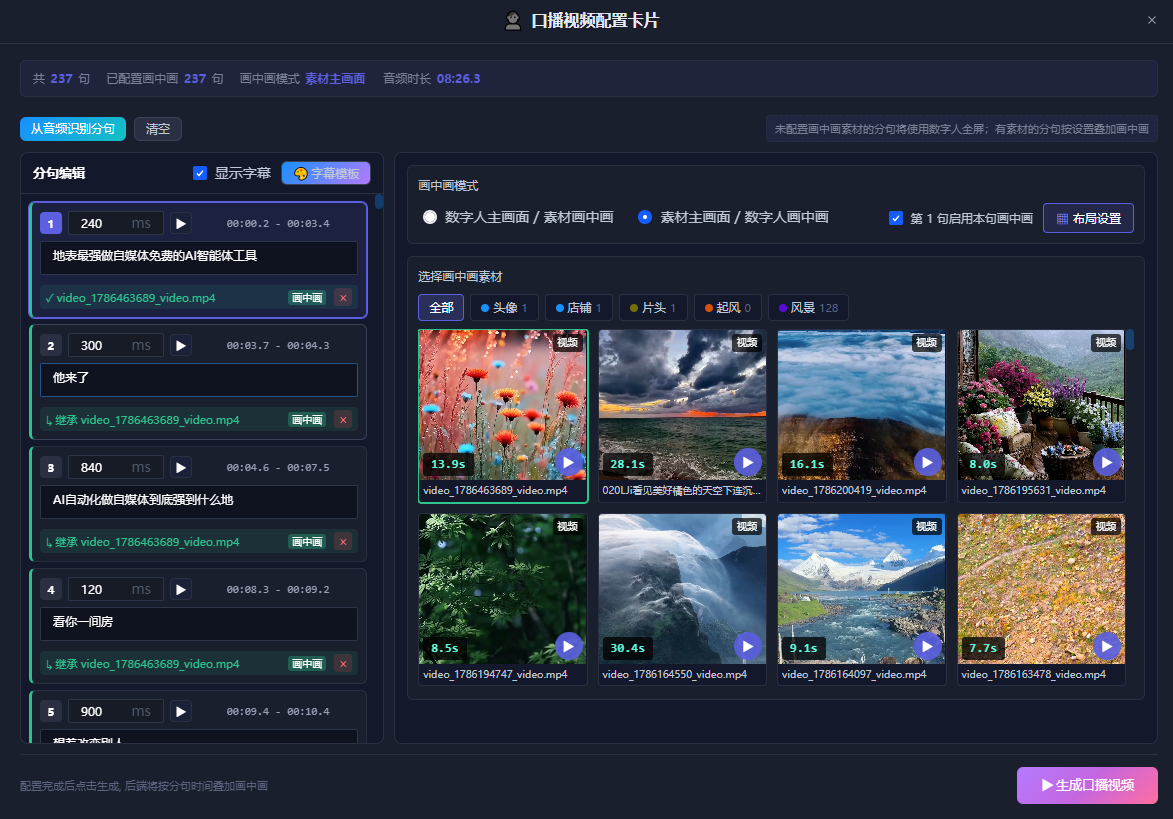
Task: Filter materials by 头像 tag
Action: [504, 307]
